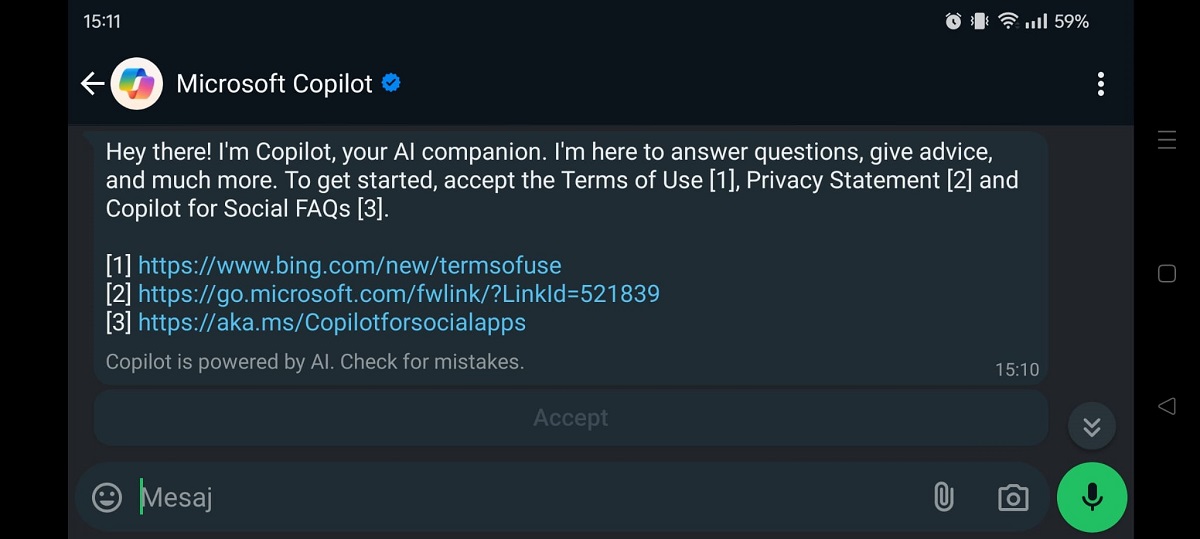
Task: Open the emoji picker
Action: point(107,497)
